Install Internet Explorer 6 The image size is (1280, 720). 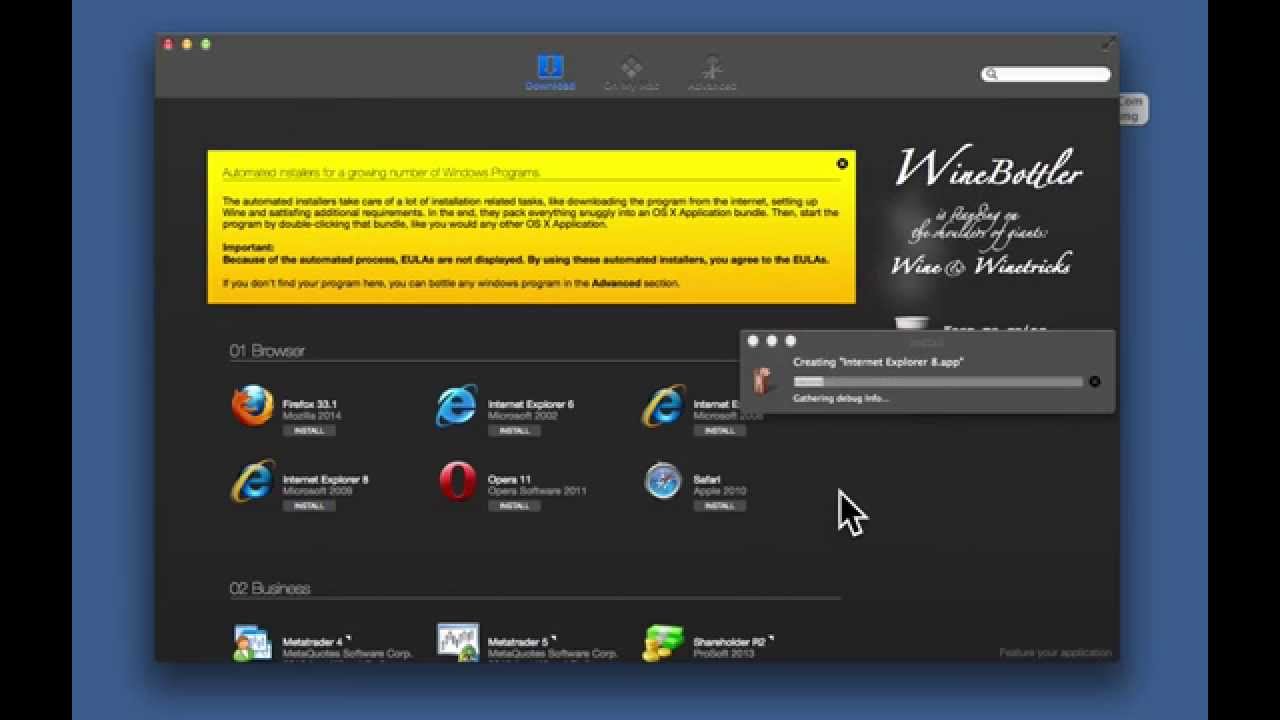pos(514,431)
